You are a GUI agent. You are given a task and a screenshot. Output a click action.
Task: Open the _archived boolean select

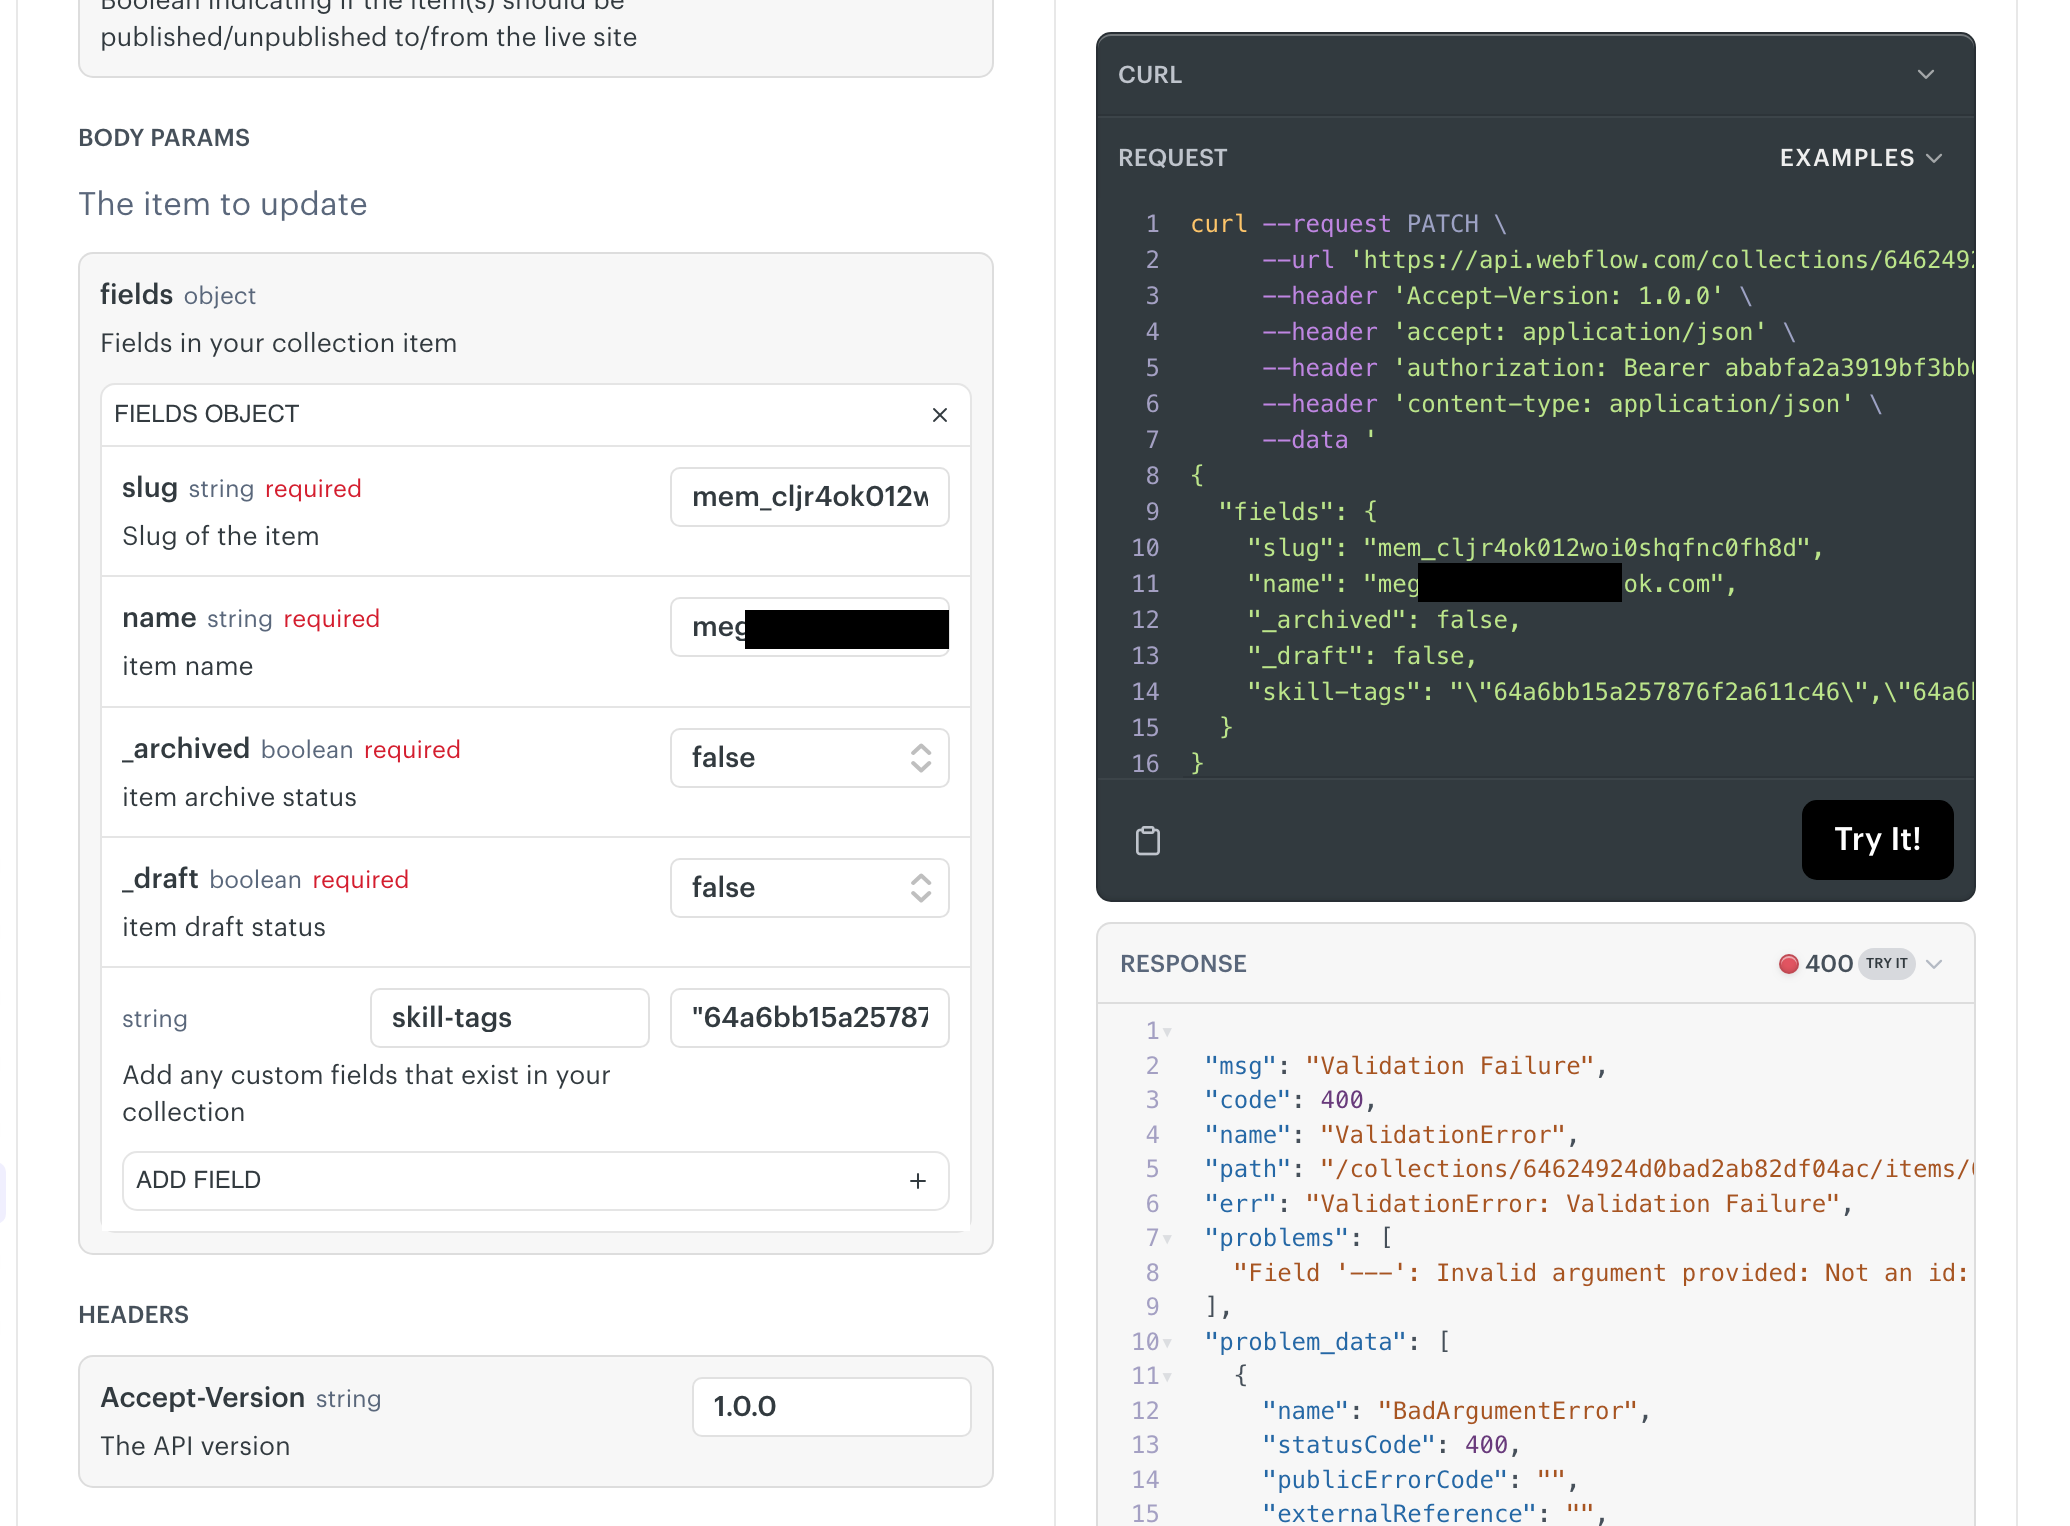click(810, 758)
